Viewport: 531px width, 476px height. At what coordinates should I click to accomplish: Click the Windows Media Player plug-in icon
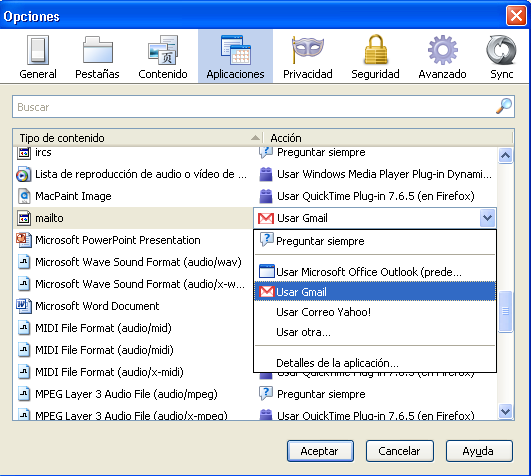[266, 174]
